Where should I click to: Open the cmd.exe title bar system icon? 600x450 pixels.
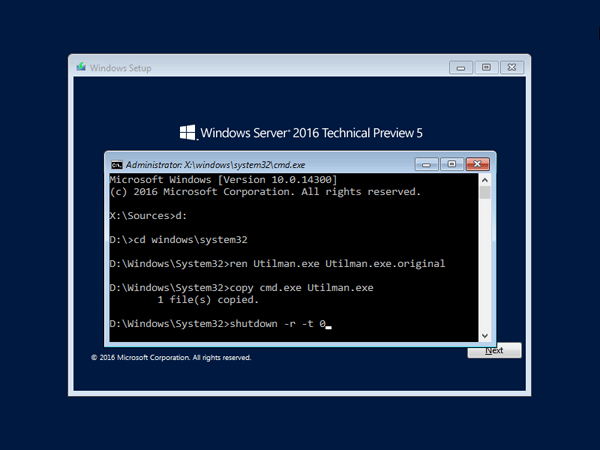pyautogui.click(x=117, y=165)
